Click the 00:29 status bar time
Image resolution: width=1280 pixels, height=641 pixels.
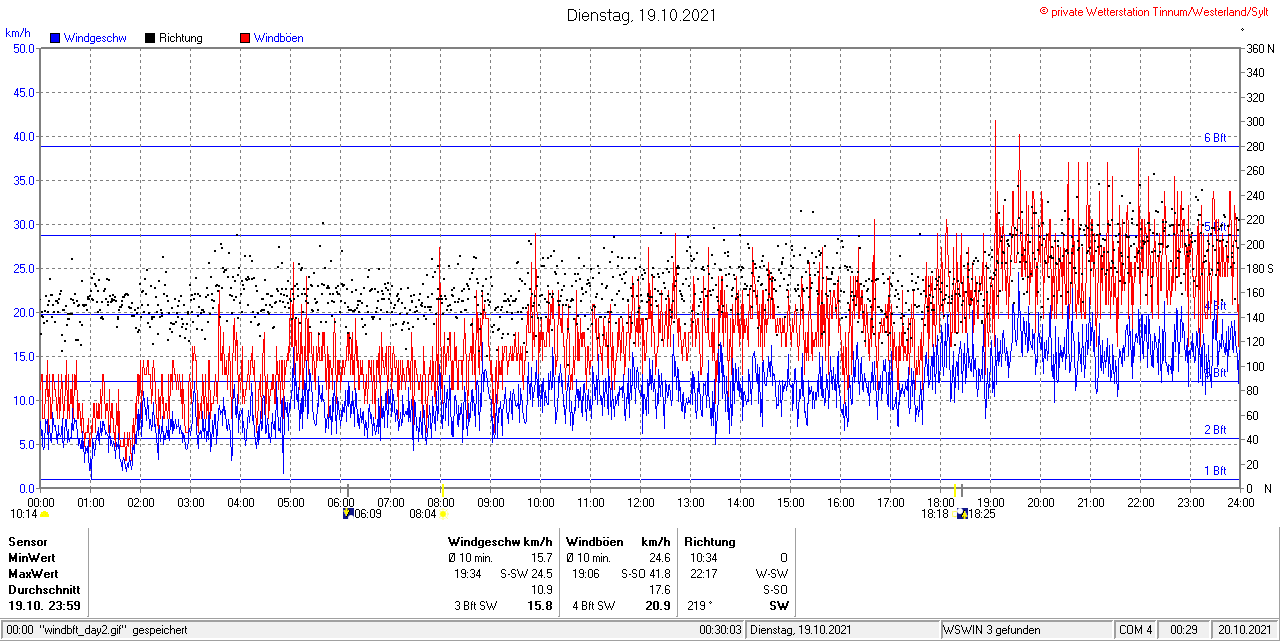click(x=1185, y=630)
